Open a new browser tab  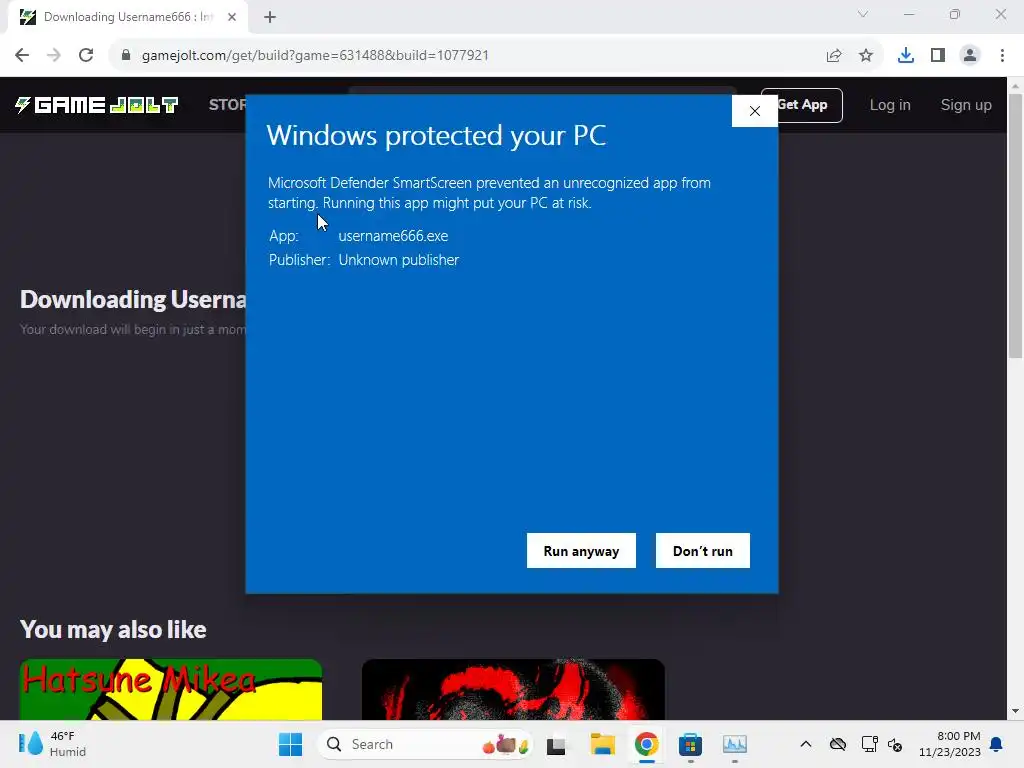click(x=270, y=17)
